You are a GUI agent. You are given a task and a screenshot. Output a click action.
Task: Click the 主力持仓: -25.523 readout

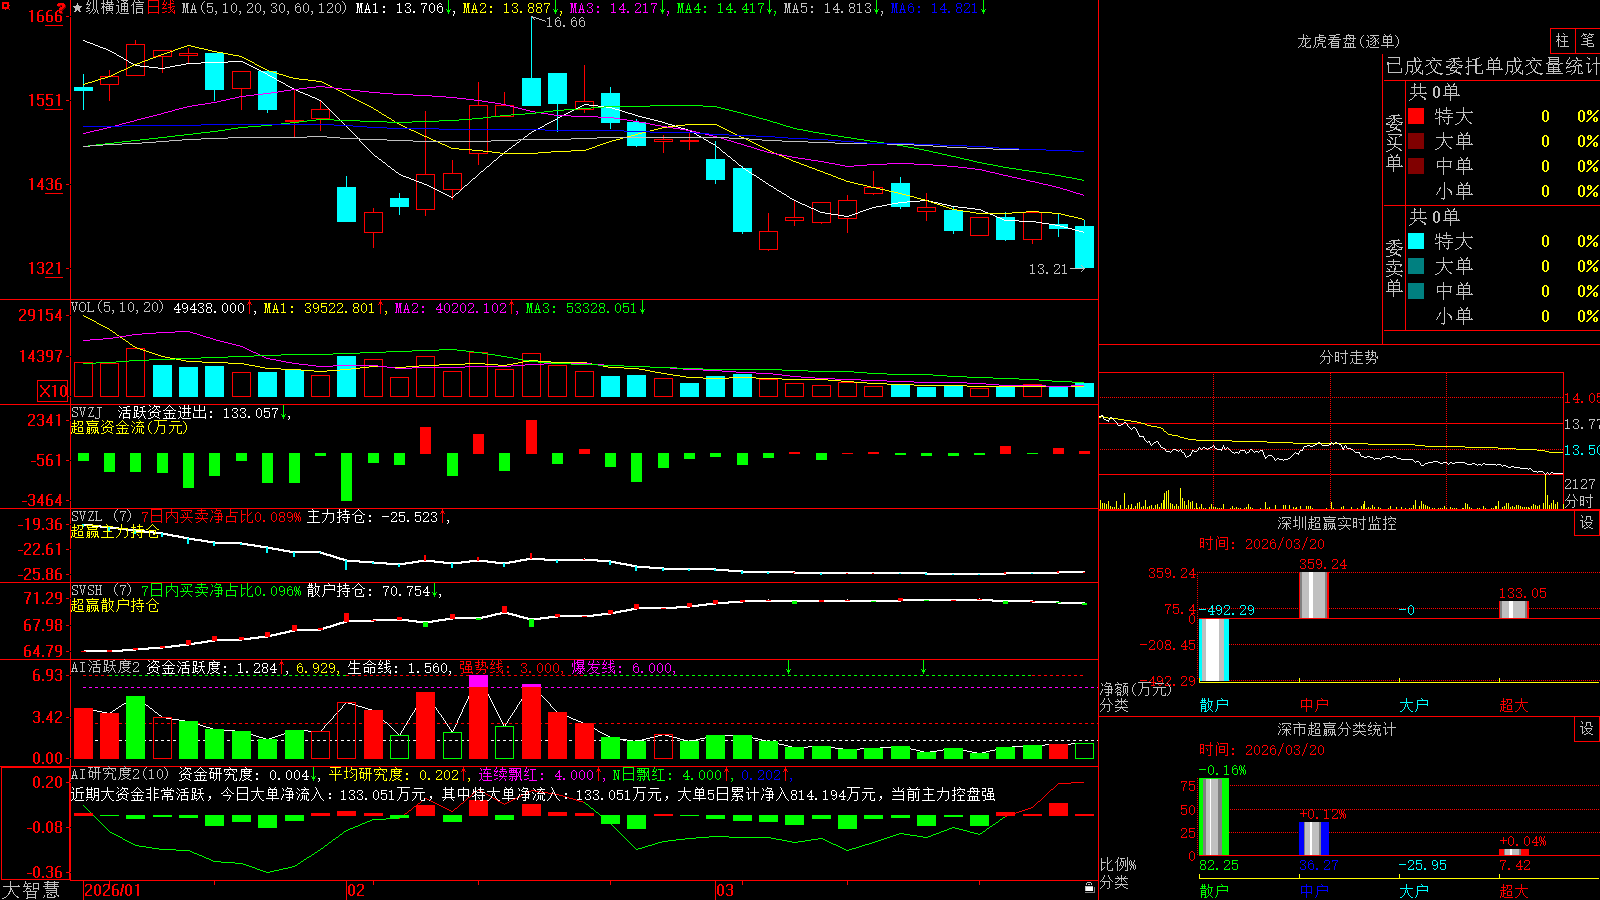pos(372,517)
